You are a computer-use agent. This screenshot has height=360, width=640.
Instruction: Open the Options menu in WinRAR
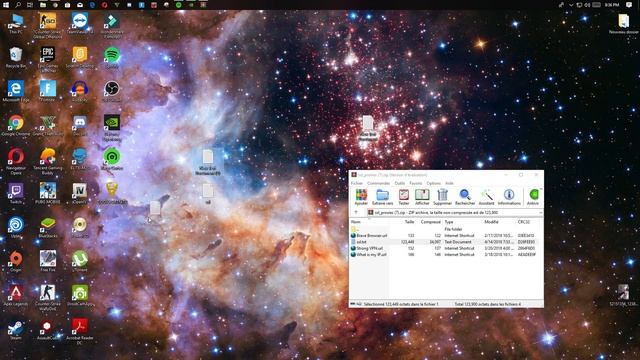433,183
